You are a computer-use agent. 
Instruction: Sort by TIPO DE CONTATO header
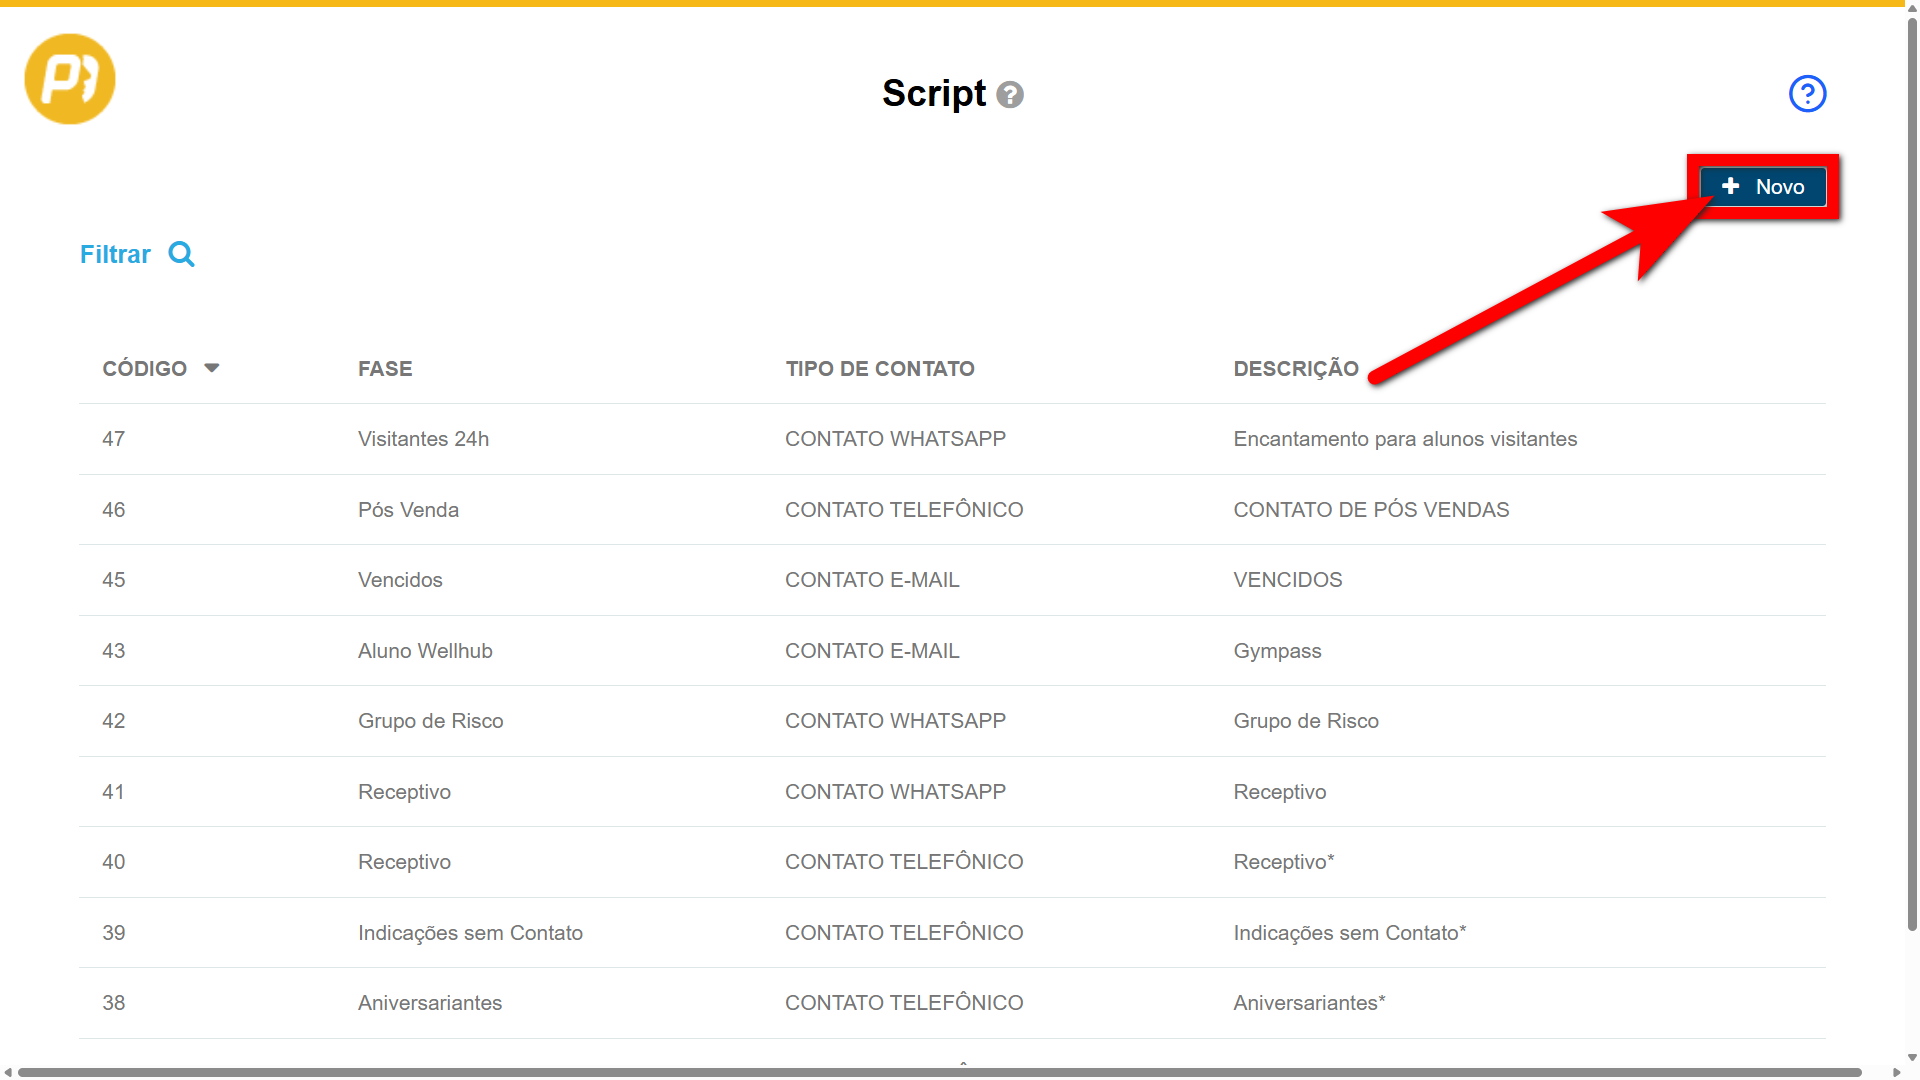pos(879,369)
